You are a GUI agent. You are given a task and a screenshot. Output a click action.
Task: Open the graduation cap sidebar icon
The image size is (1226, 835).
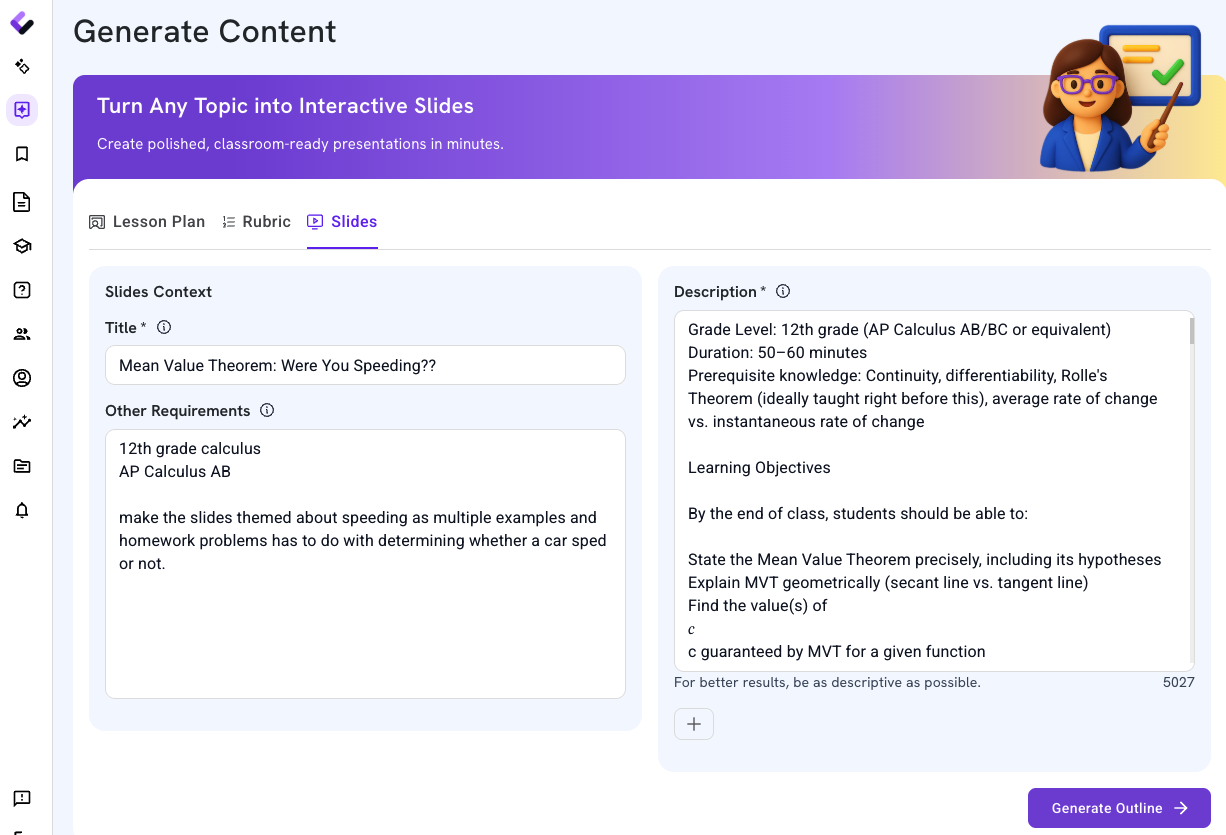(x=22, y=246)
